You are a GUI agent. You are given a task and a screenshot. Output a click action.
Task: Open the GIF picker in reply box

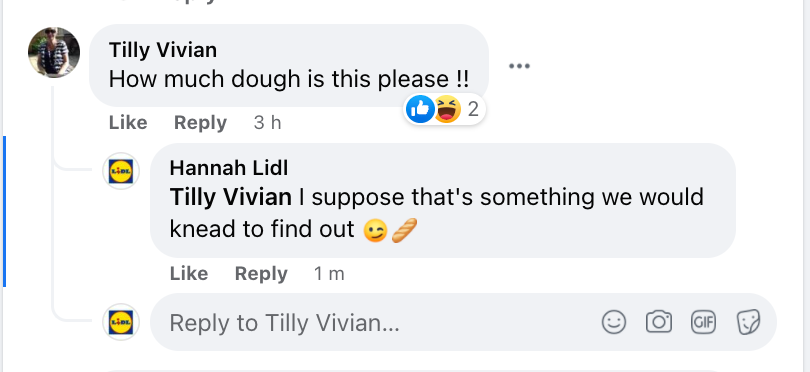(704, 322)
